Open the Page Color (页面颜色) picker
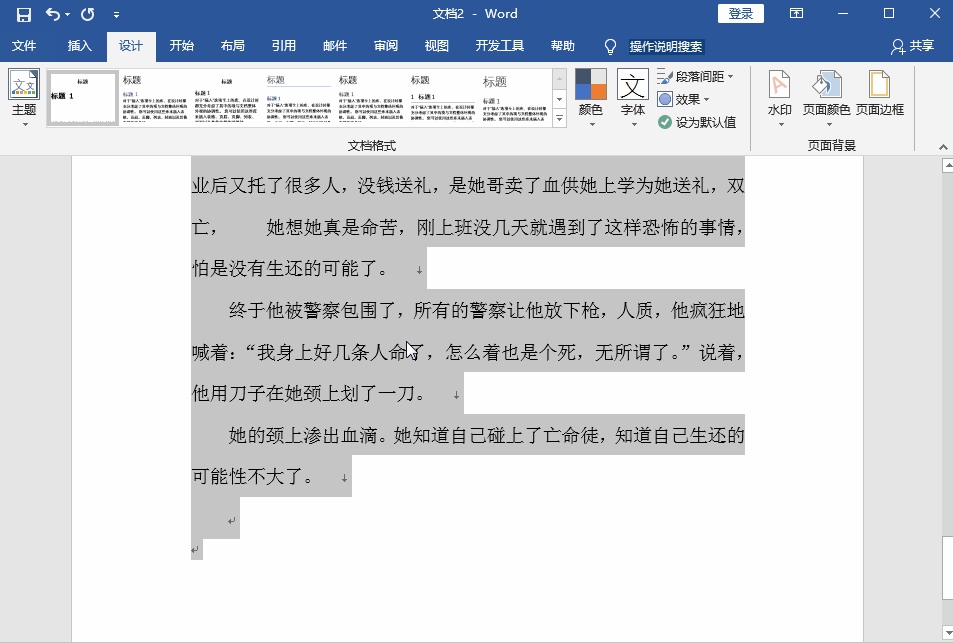953x643 pixels. [x=826, y=95]
